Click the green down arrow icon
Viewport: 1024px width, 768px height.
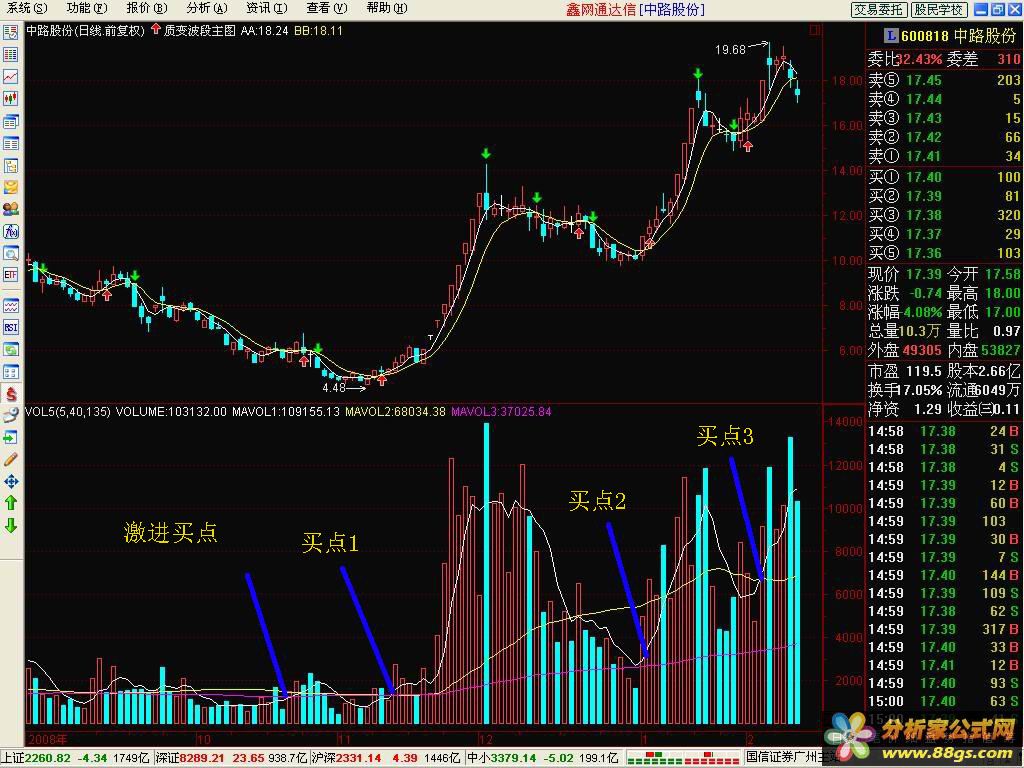click(x=10, y=525)
